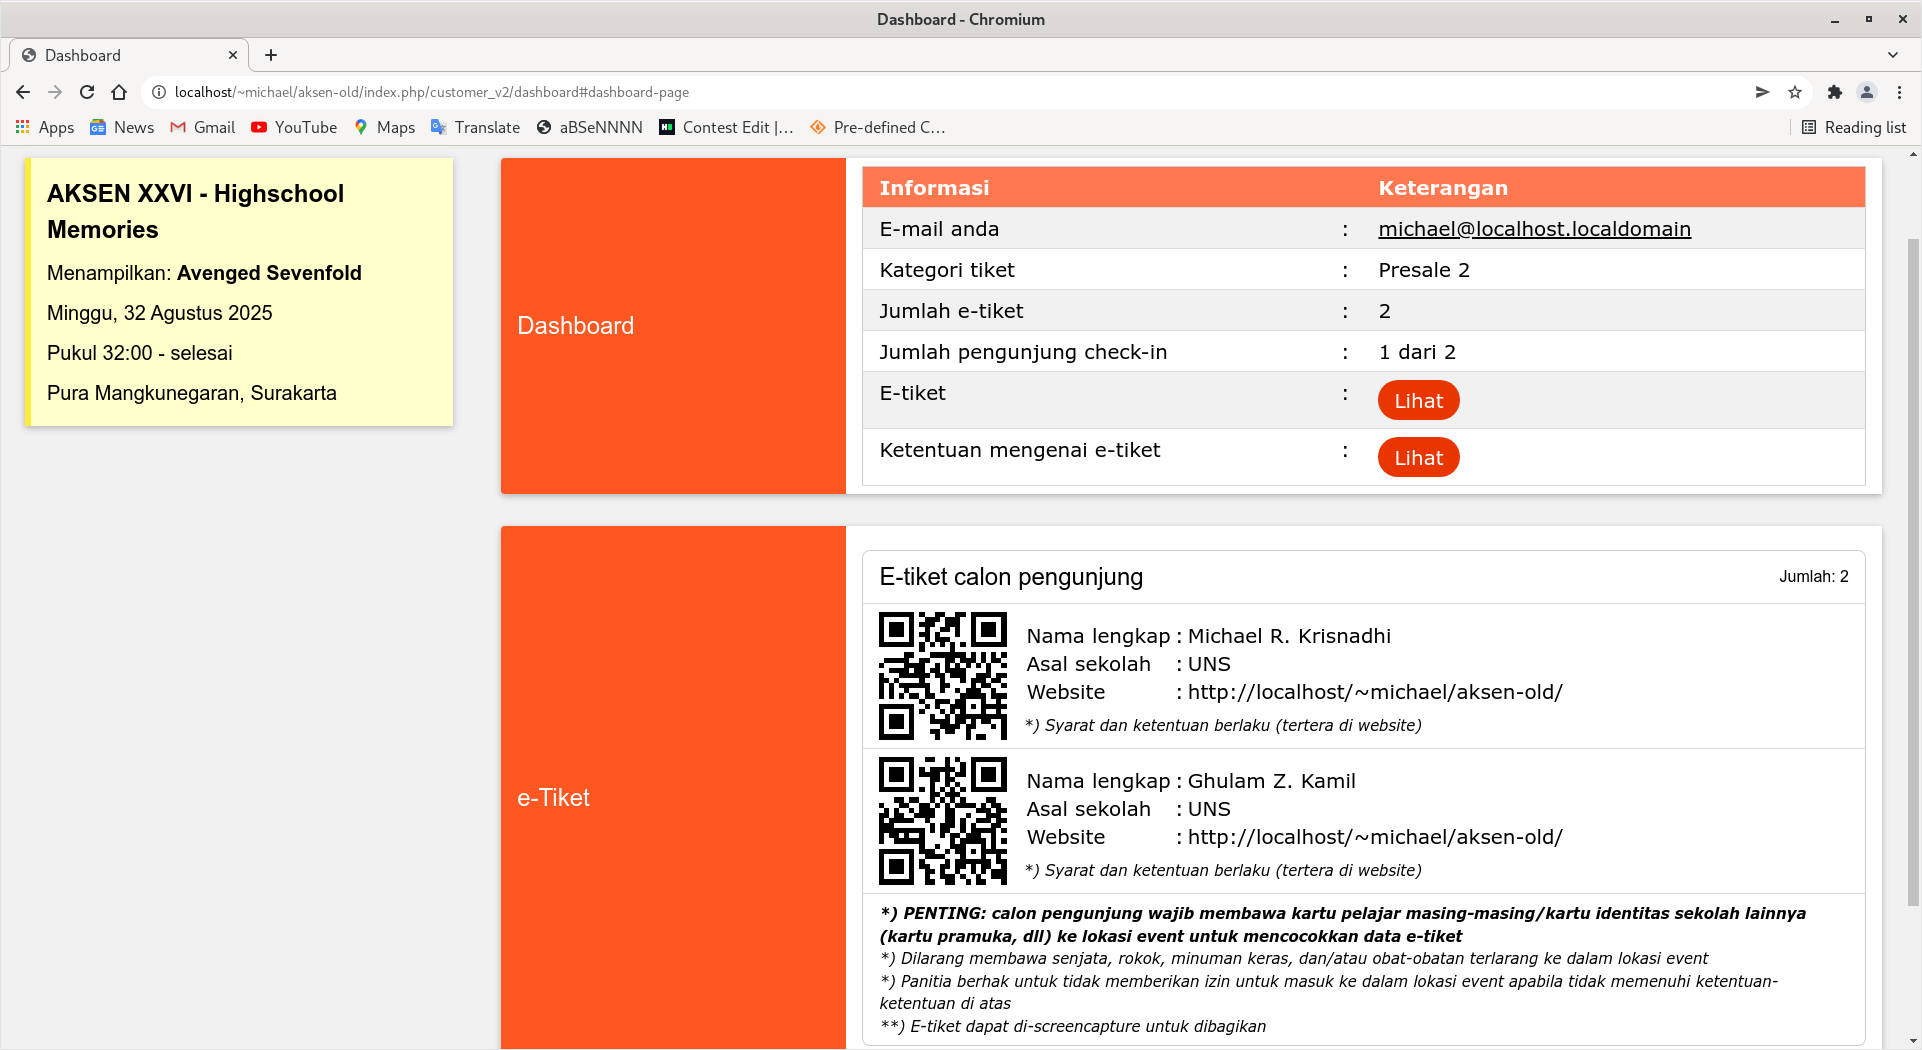The height and width of the screenshot is (1050, 1922).
Task: Click the share page arrow icon
Action: coord(1762,92)
